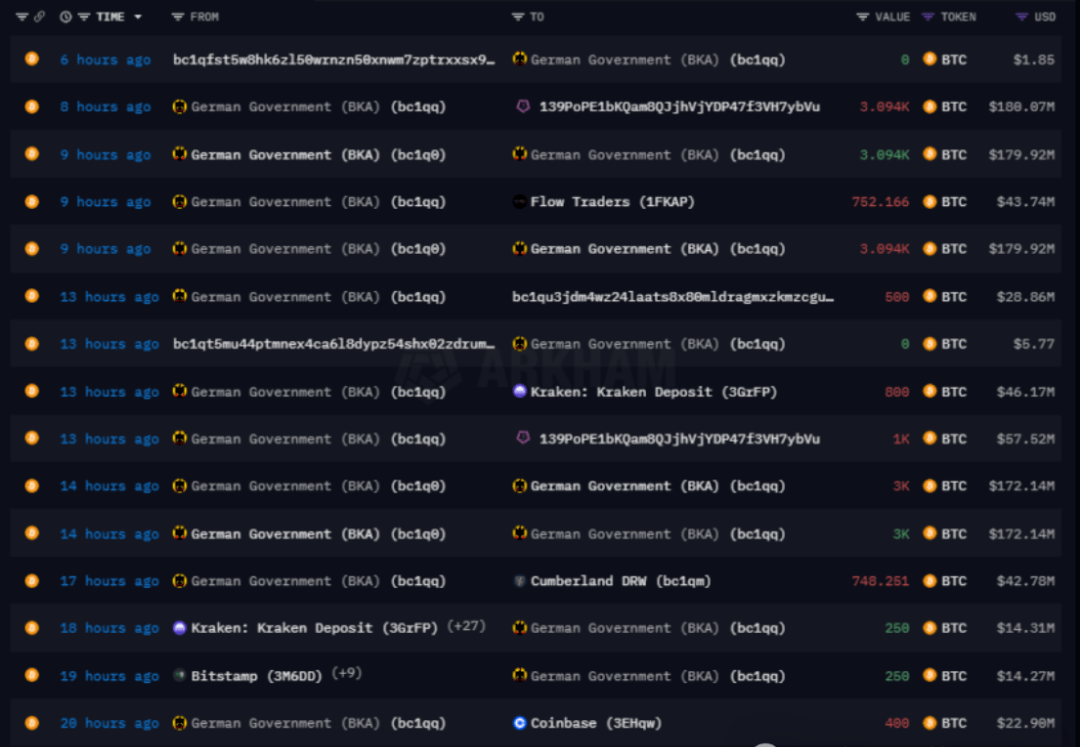Image resolution: width=1080 pixels, height=747 pixels.
Task: Open Cumberland DRW (bc1qm) recipient
Action: (621, 581)
